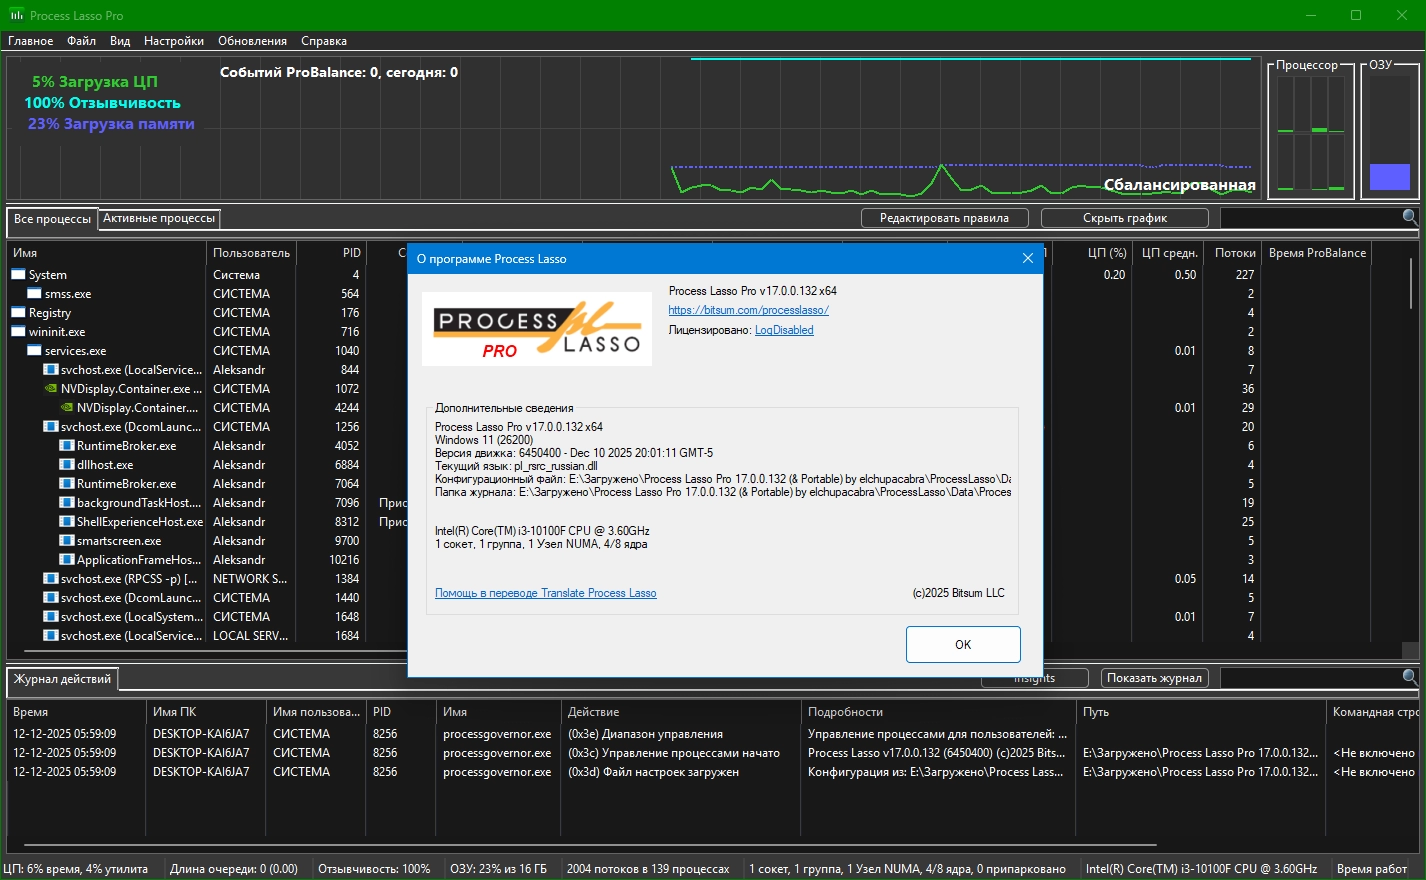The image size is (1426, 880).
Task: Click the icon of svchost.exe PID 1440
Action: click(x=50, y=597)
